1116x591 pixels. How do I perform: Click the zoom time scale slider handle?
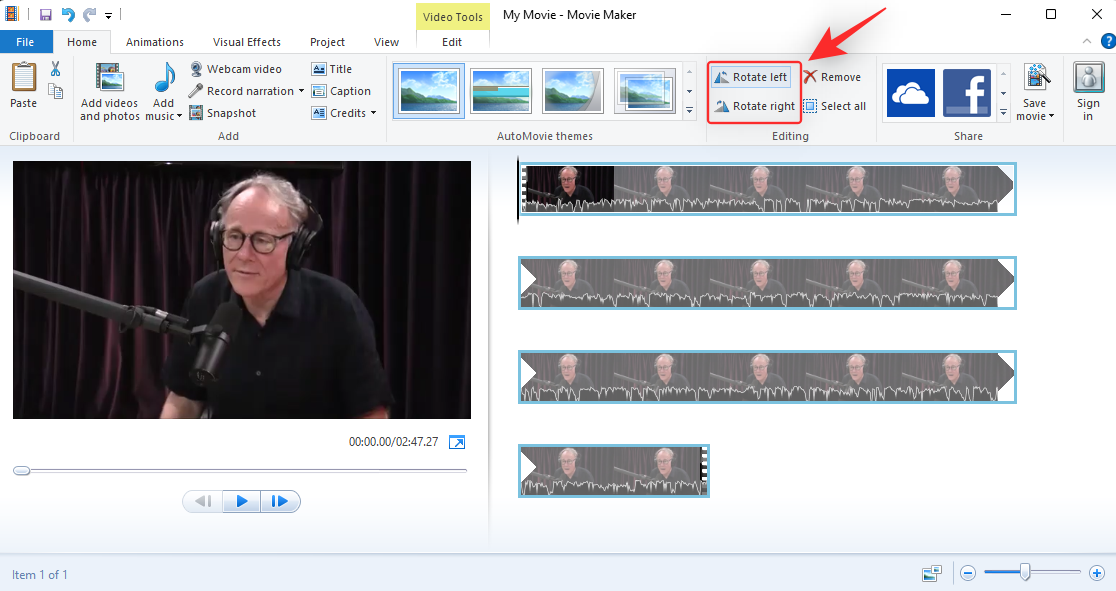point(1025,572)
